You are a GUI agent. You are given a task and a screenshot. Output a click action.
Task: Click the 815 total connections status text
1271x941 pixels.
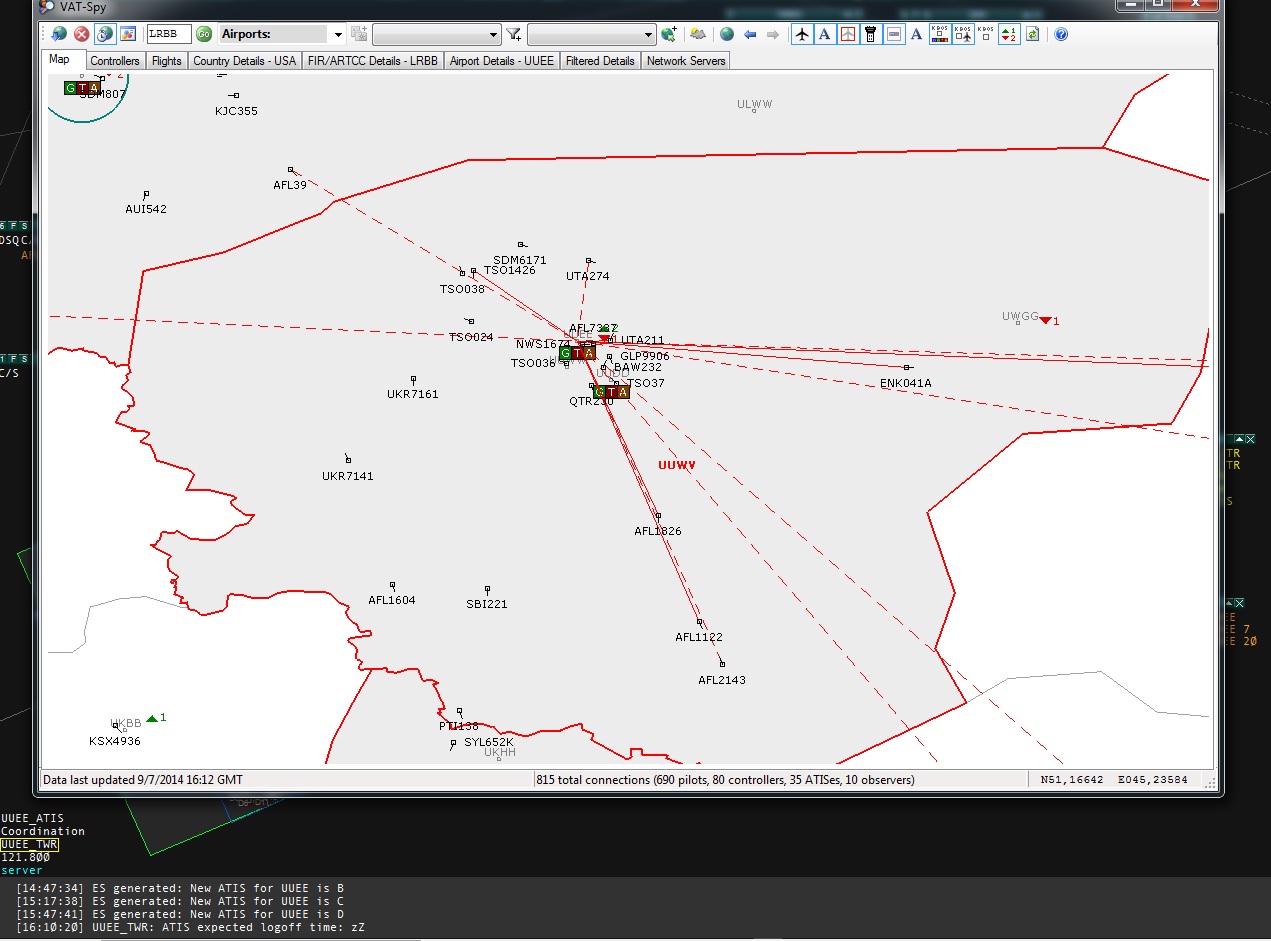pos(725,780)
